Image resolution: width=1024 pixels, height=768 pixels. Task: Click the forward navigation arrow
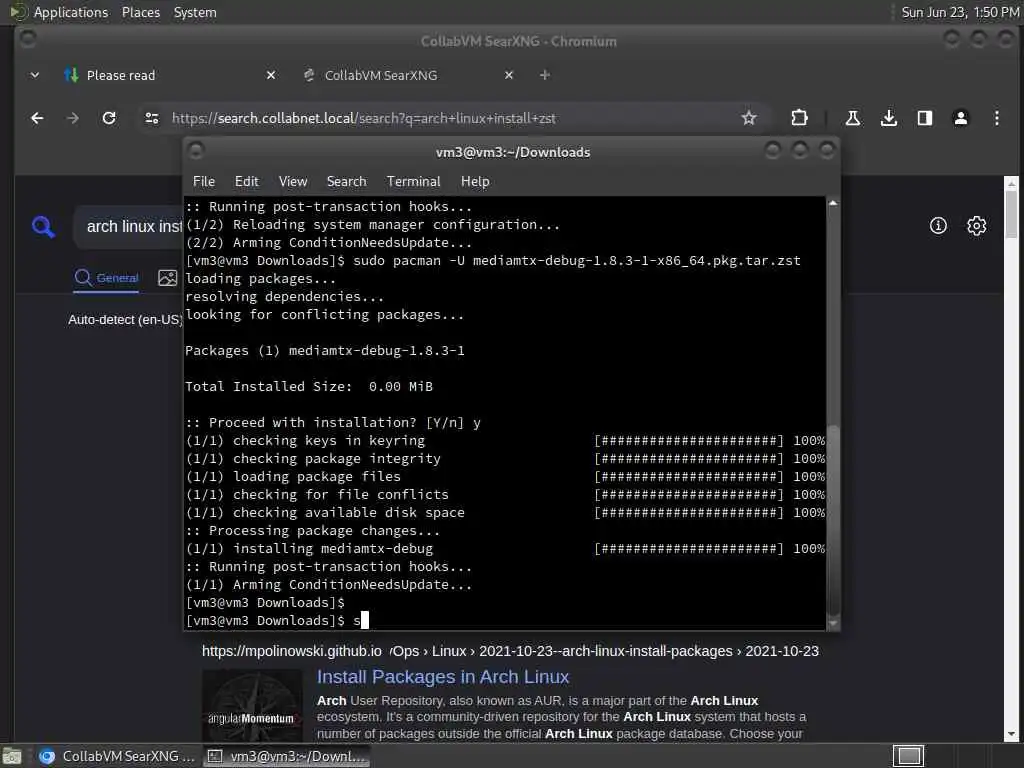coord(73,118)
